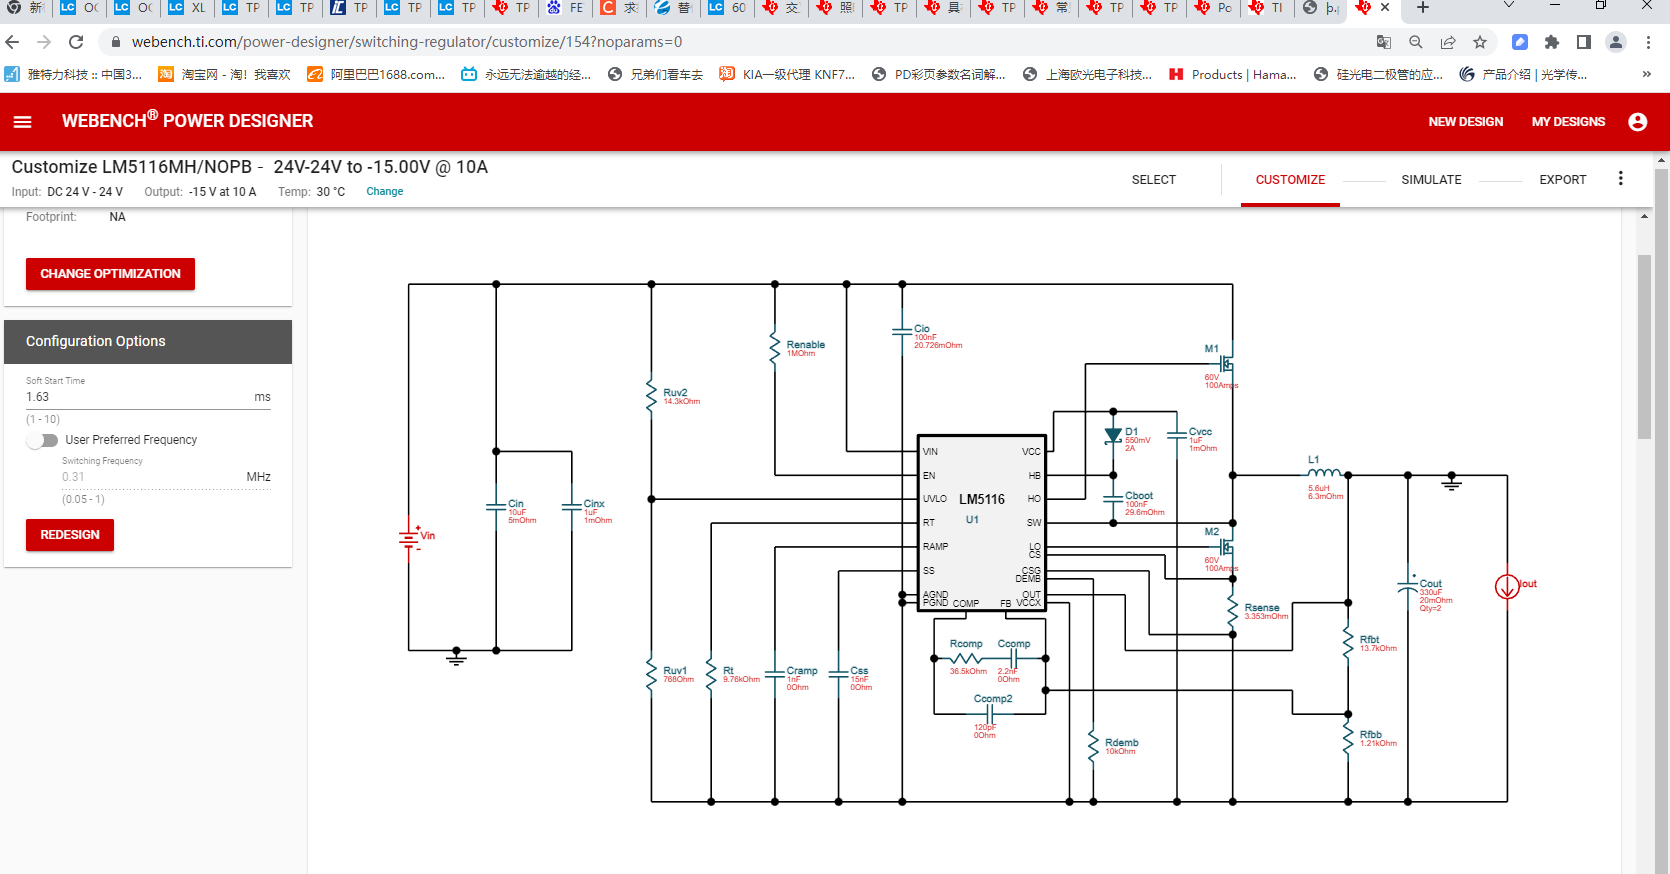This screenshot has height=874, width=1670.
Task: Select the Ccomp2 capacitor symbol
Action: (x=989, y=713)
